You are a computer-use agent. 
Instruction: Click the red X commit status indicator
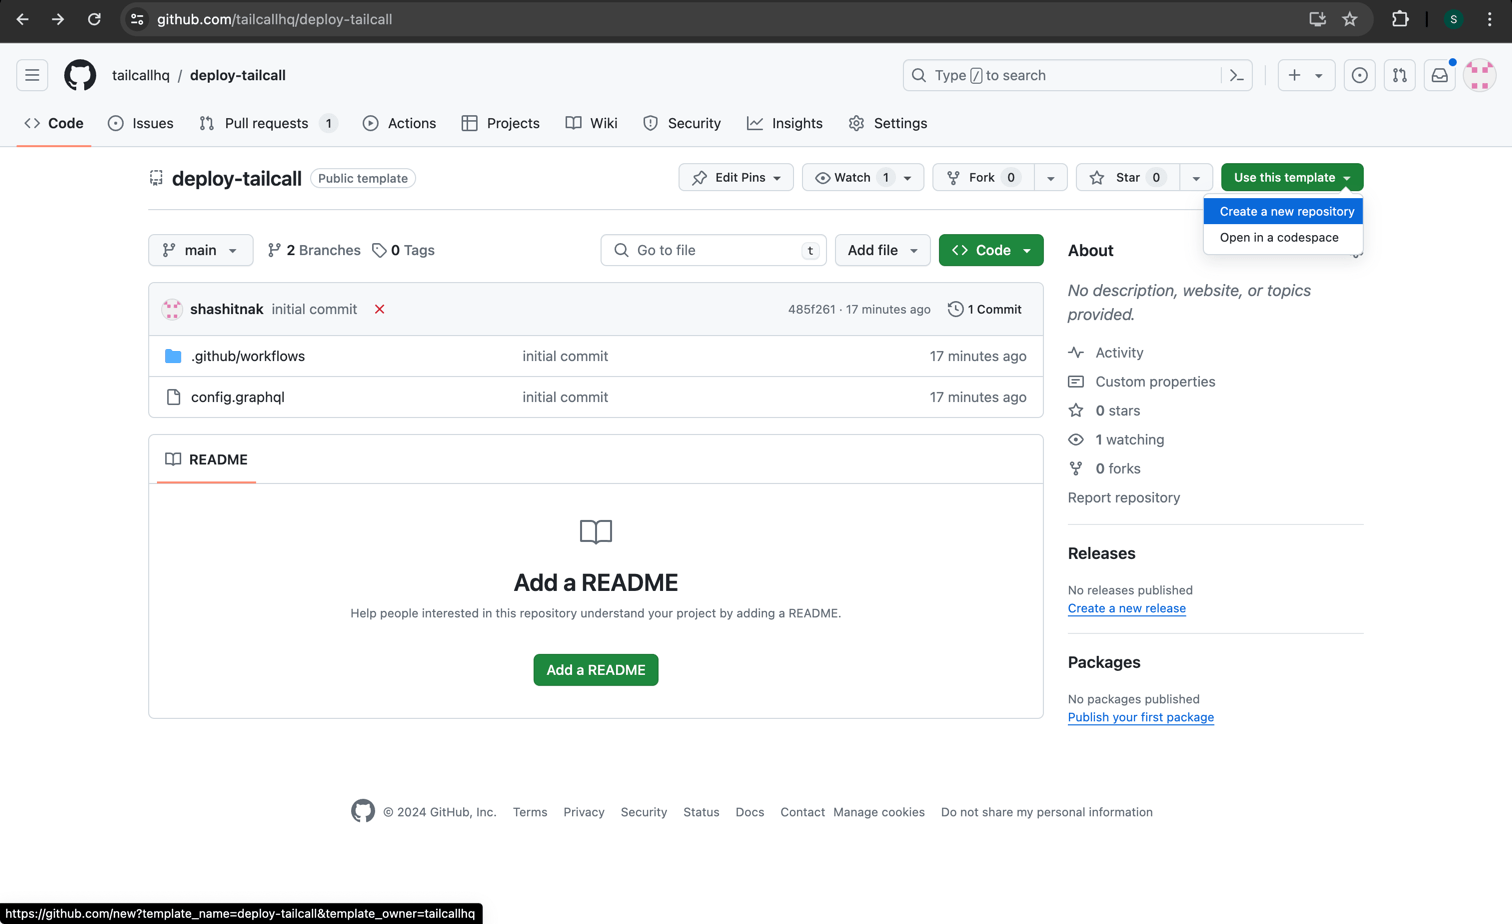[379, 309]
